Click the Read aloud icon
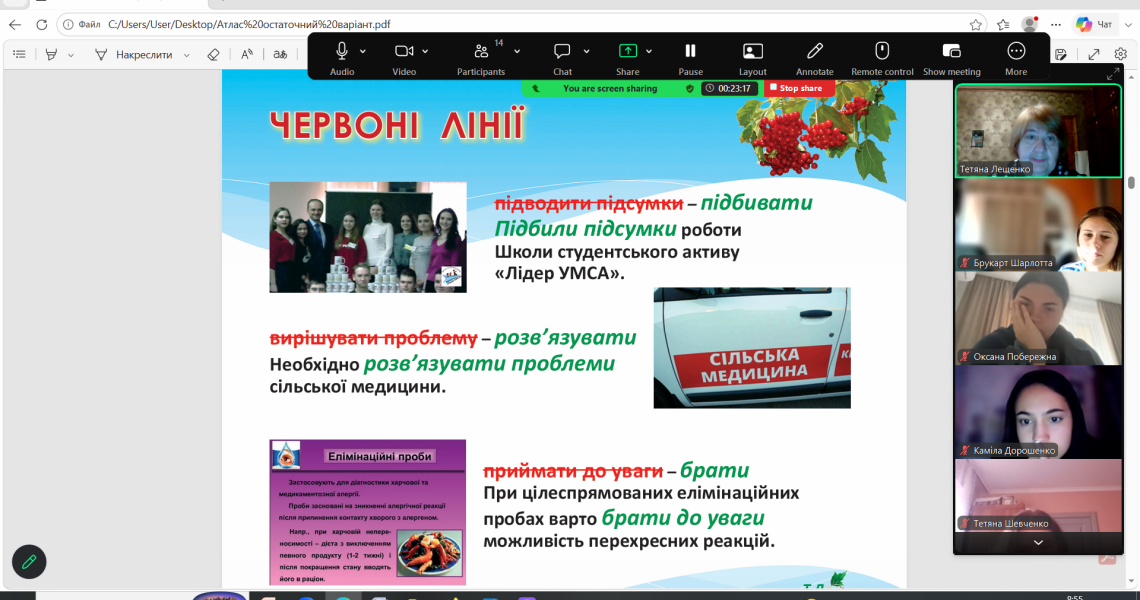 click(247, 54)
